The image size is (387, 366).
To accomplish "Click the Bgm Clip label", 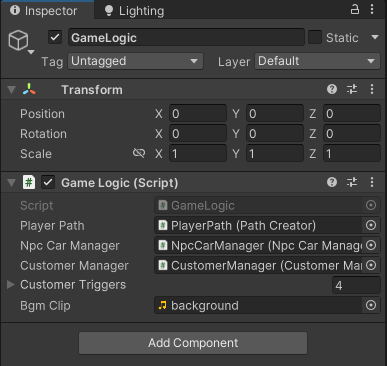I will (45, 306).
